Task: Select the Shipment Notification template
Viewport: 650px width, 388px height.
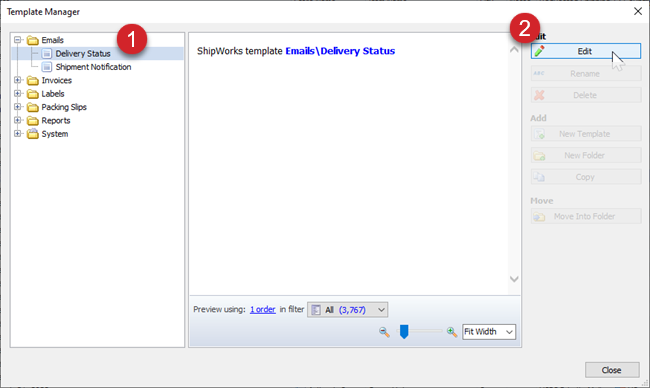Action: [x=93, y=67]
